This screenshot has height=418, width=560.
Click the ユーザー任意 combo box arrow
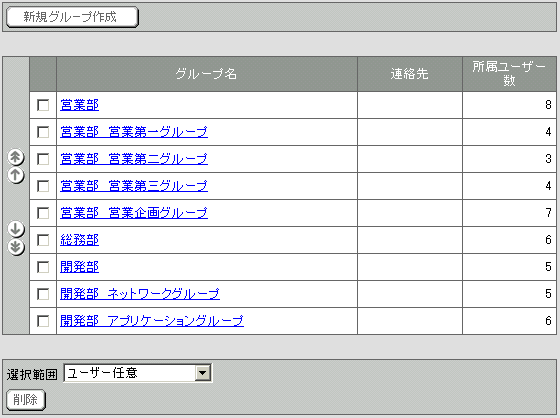[202, 373]
